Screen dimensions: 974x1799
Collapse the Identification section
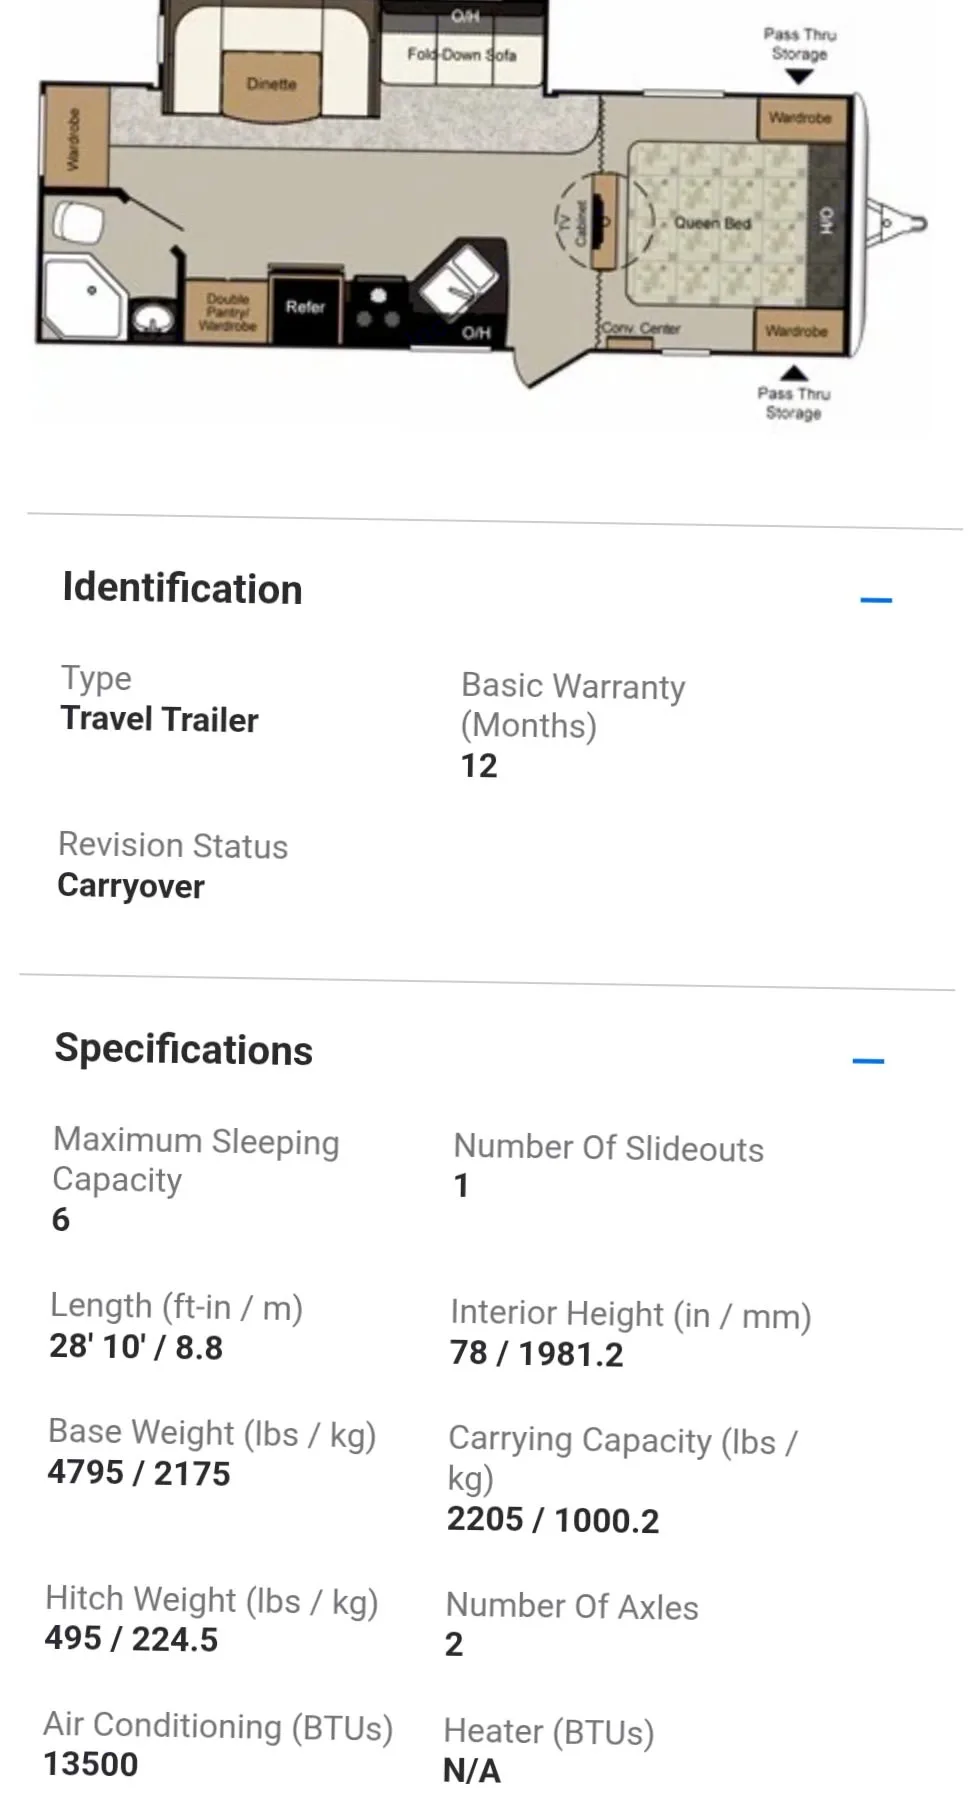pyautogui.click(x=875, y=600)
